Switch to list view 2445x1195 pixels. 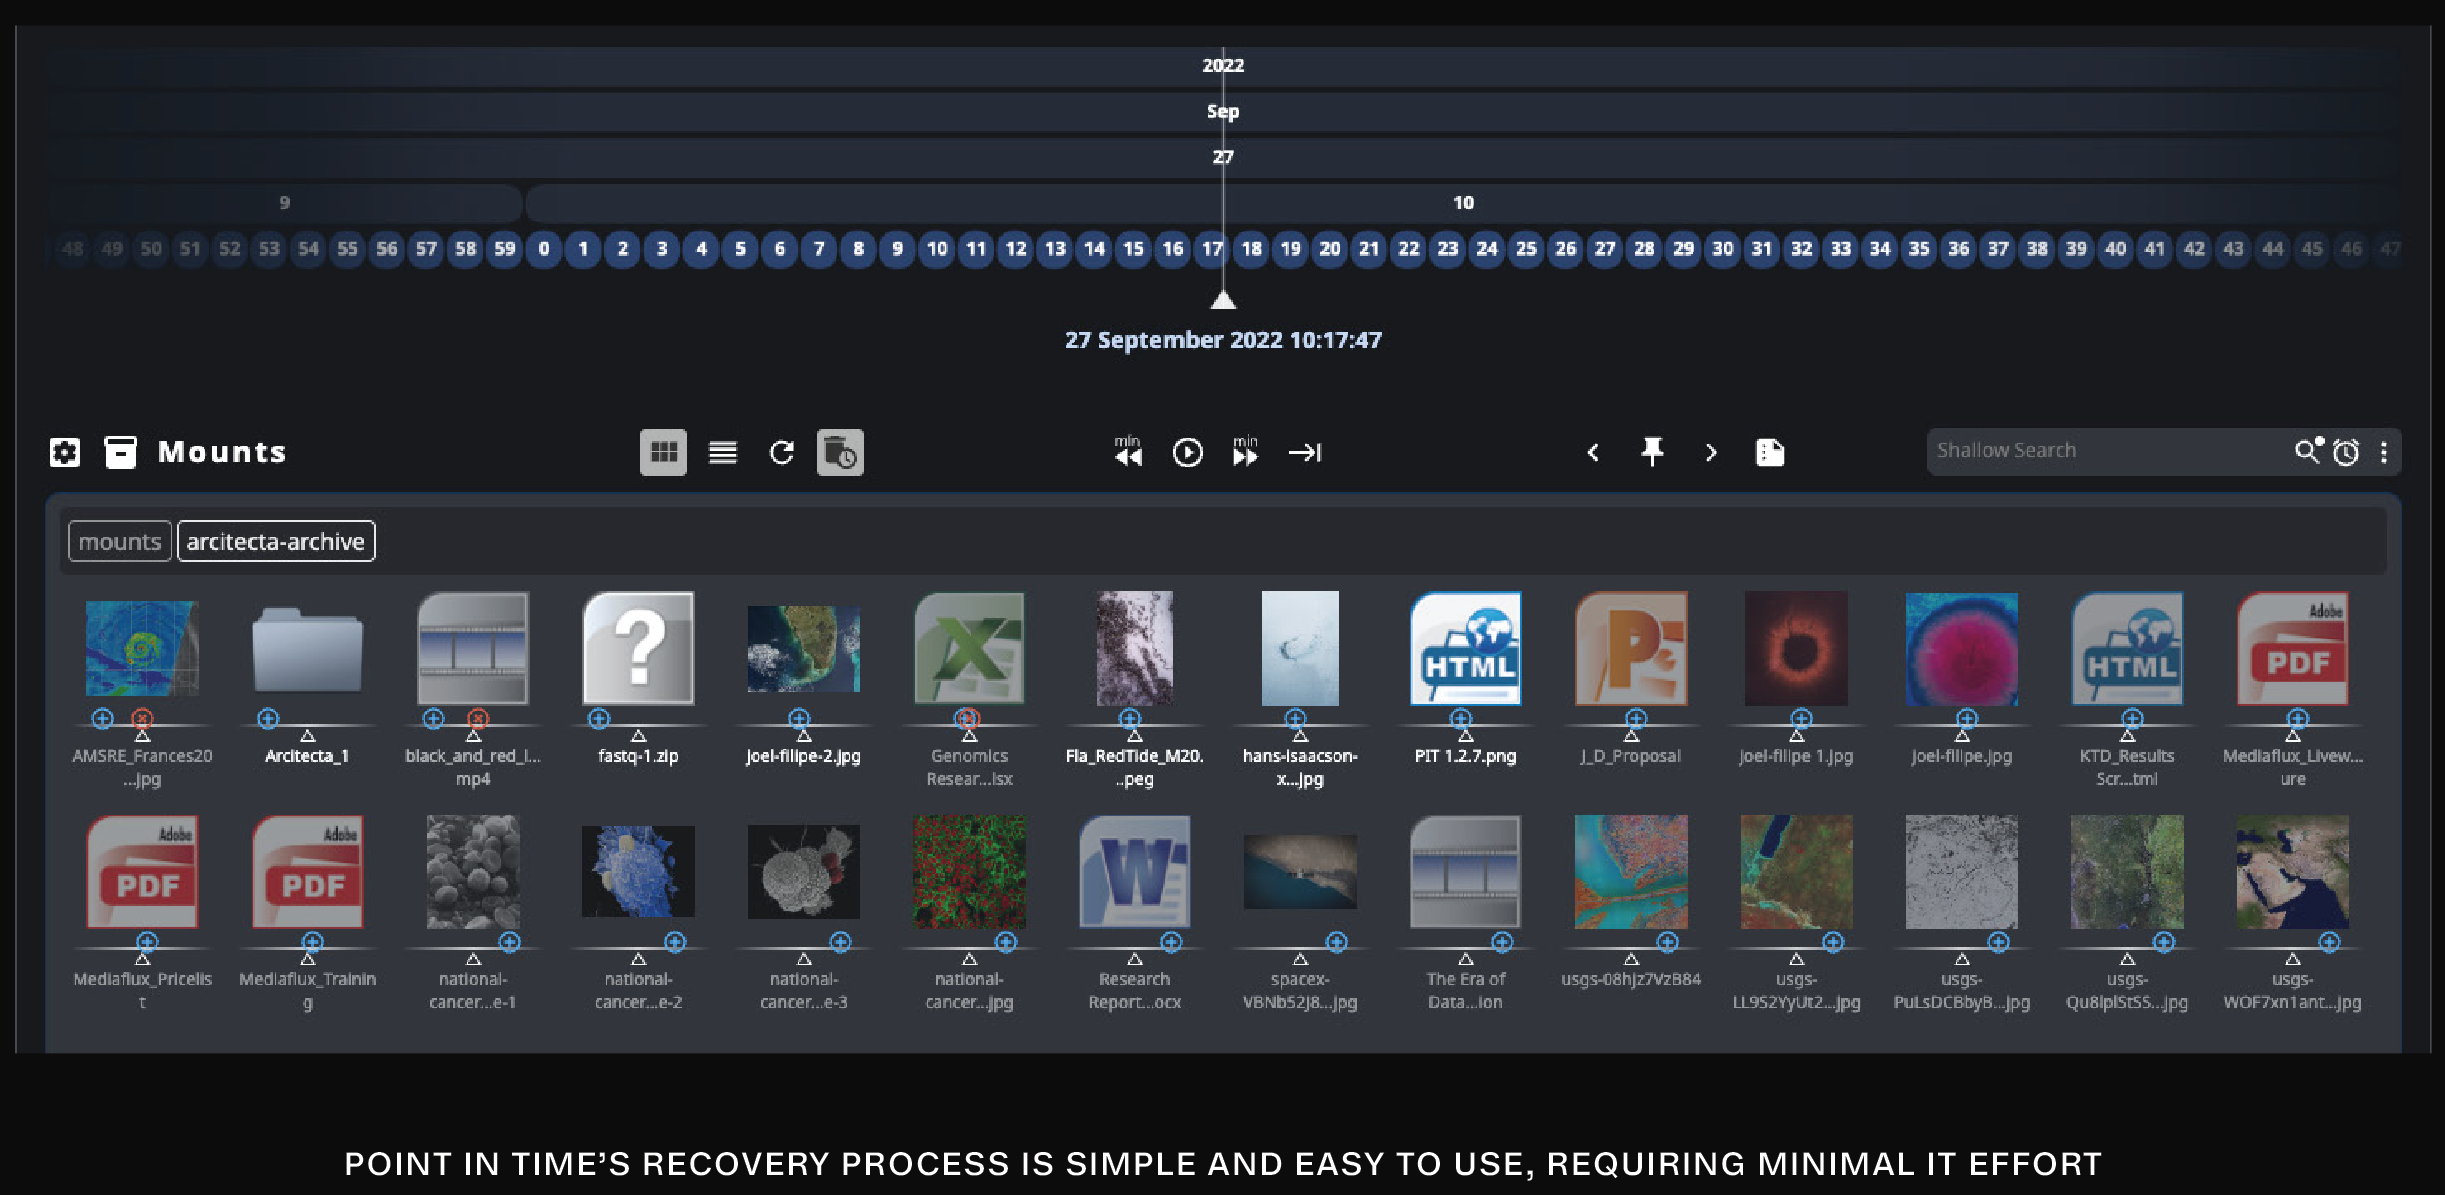point(723,453)
